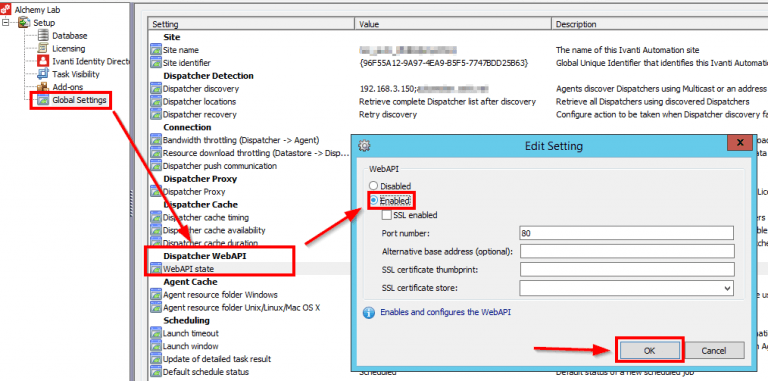Click the Agent resource folder Unix icon
The width and height of the screenshot is (768, 381).
pyautogui.click(x=156, y=307)
